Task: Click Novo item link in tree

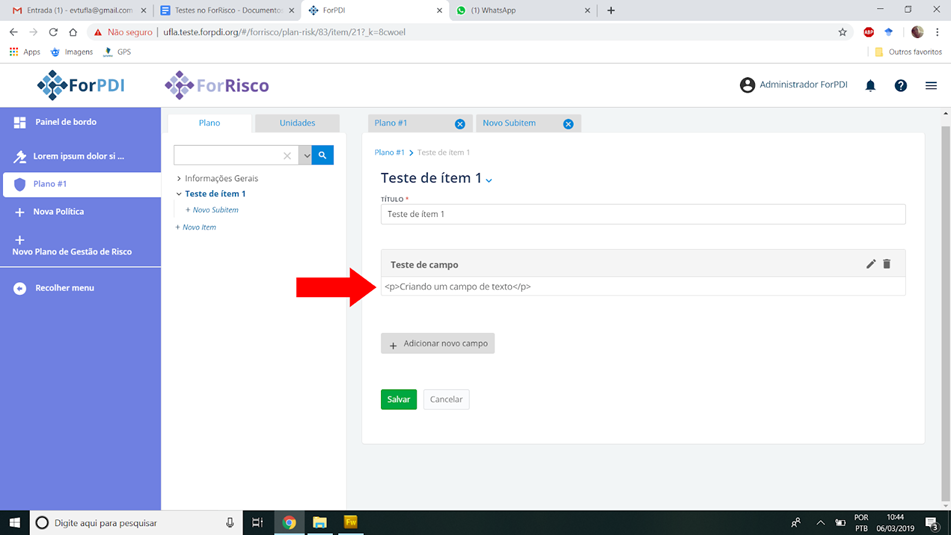Action: coord(195,227)
